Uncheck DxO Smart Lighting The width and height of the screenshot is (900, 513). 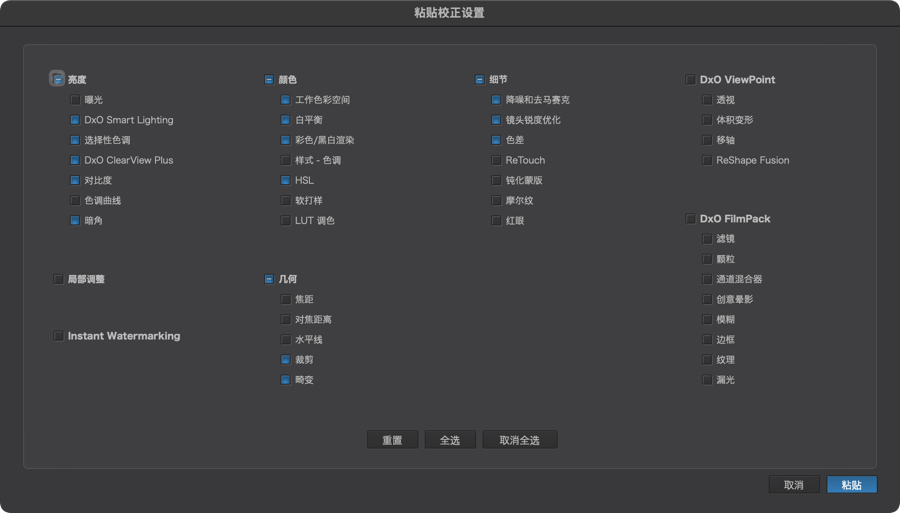(75, 120)
